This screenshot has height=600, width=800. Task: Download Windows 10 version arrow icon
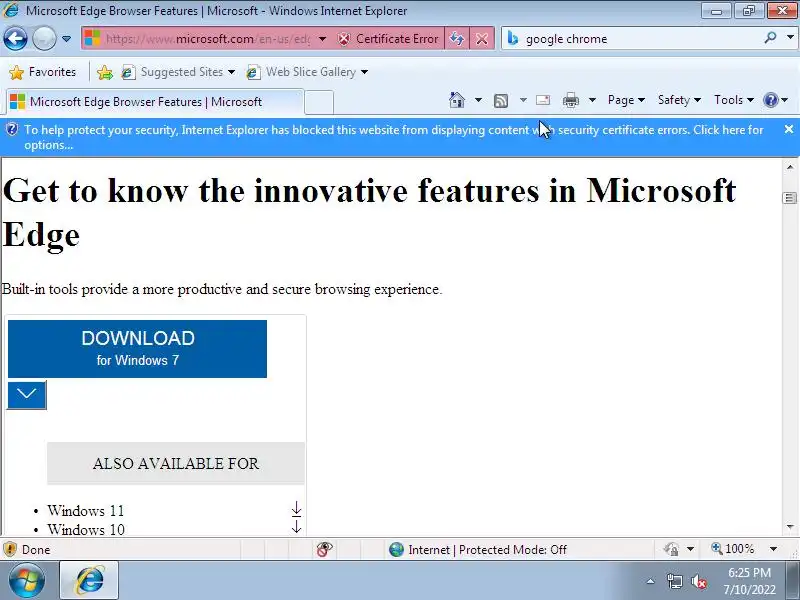(296, 527)
